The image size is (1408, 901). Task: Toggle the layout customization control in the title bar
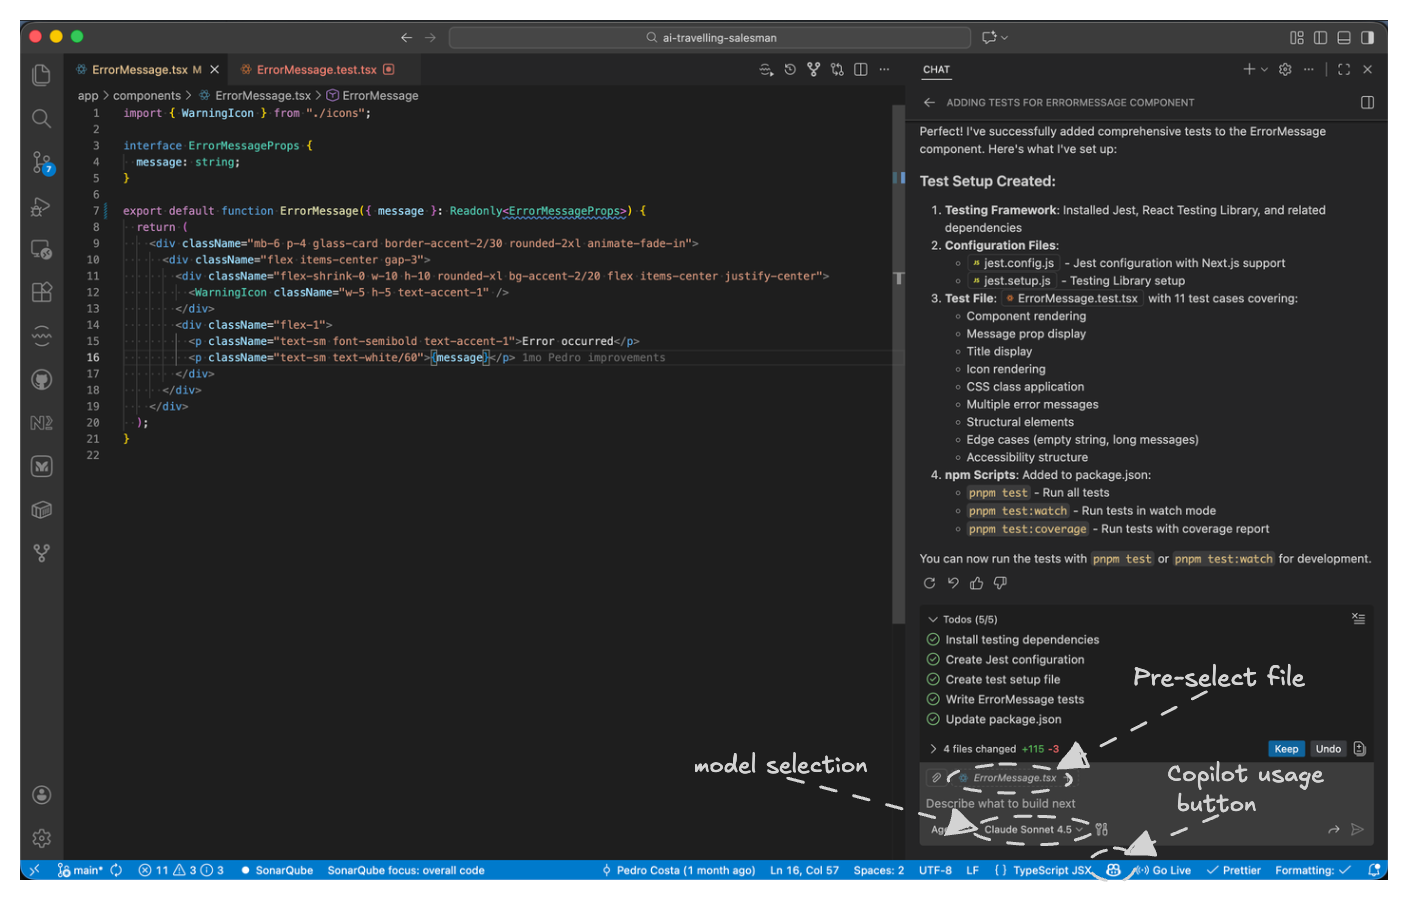pos(1297,36)
